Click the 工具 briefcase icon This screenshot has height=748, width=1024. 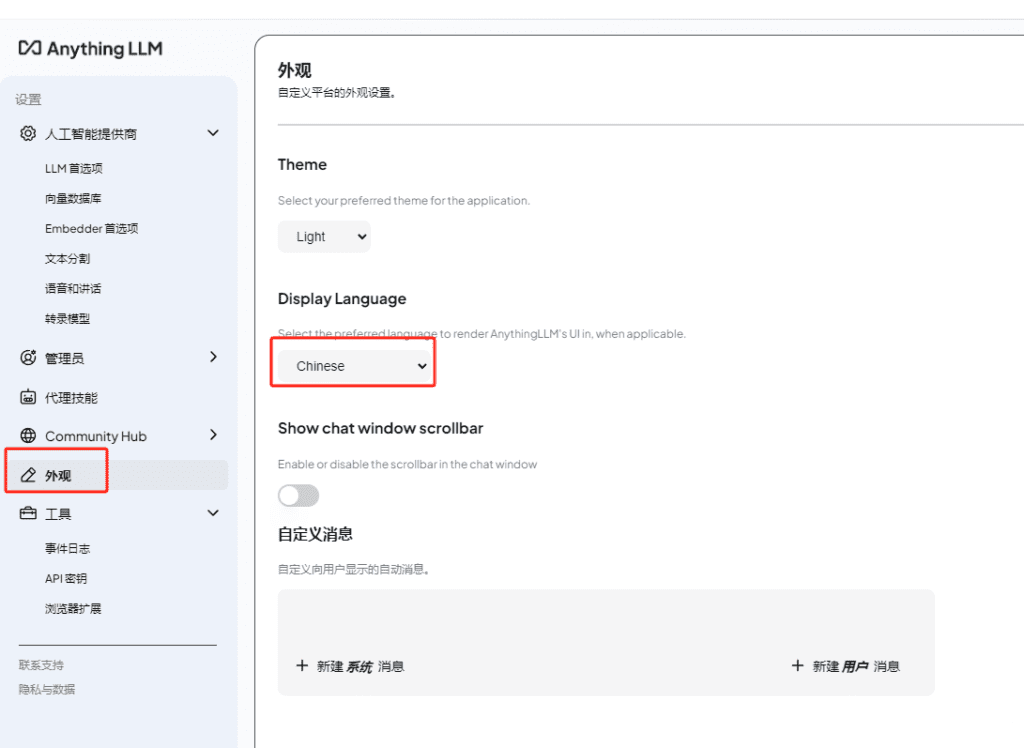tap(28, 513)
